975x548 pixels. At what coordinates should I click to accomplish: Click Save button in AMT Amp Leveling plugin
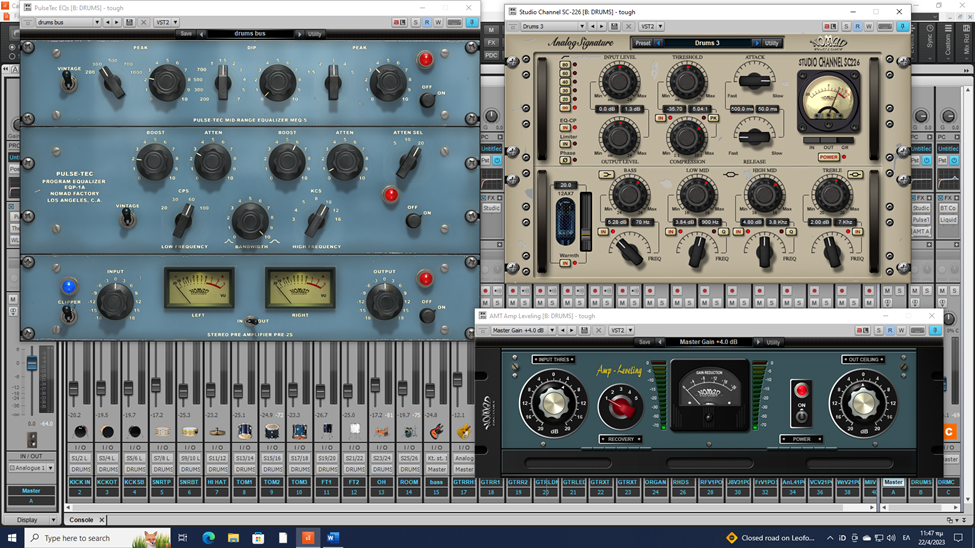644,342
